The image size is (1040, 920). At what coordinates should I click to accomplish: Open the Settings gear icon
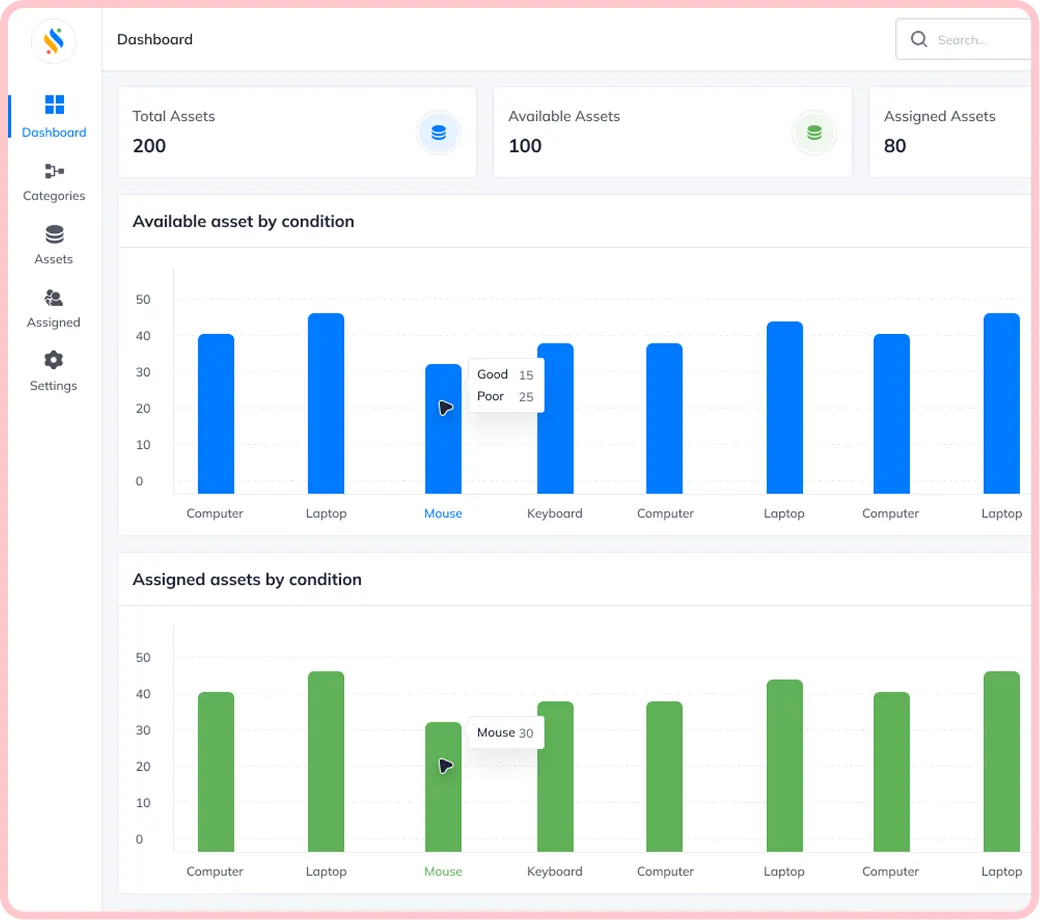(x=54, y=360)
